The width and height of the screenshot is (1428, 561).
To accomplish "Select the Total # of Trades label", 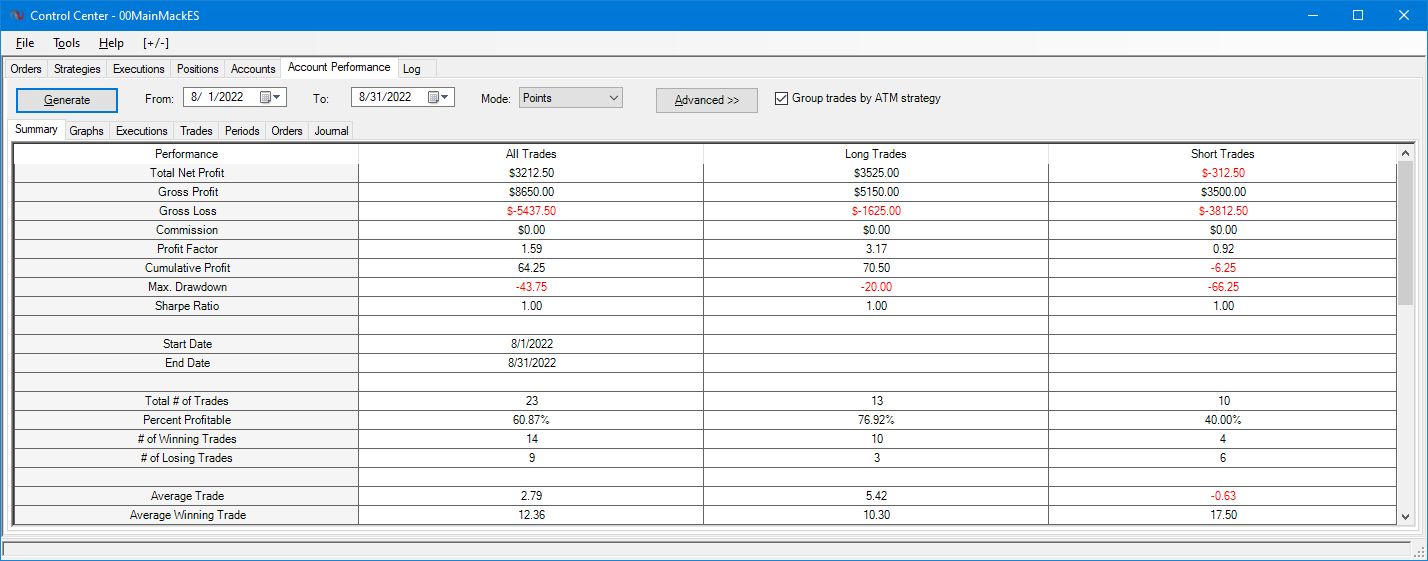I will click(x=186, y=401).
